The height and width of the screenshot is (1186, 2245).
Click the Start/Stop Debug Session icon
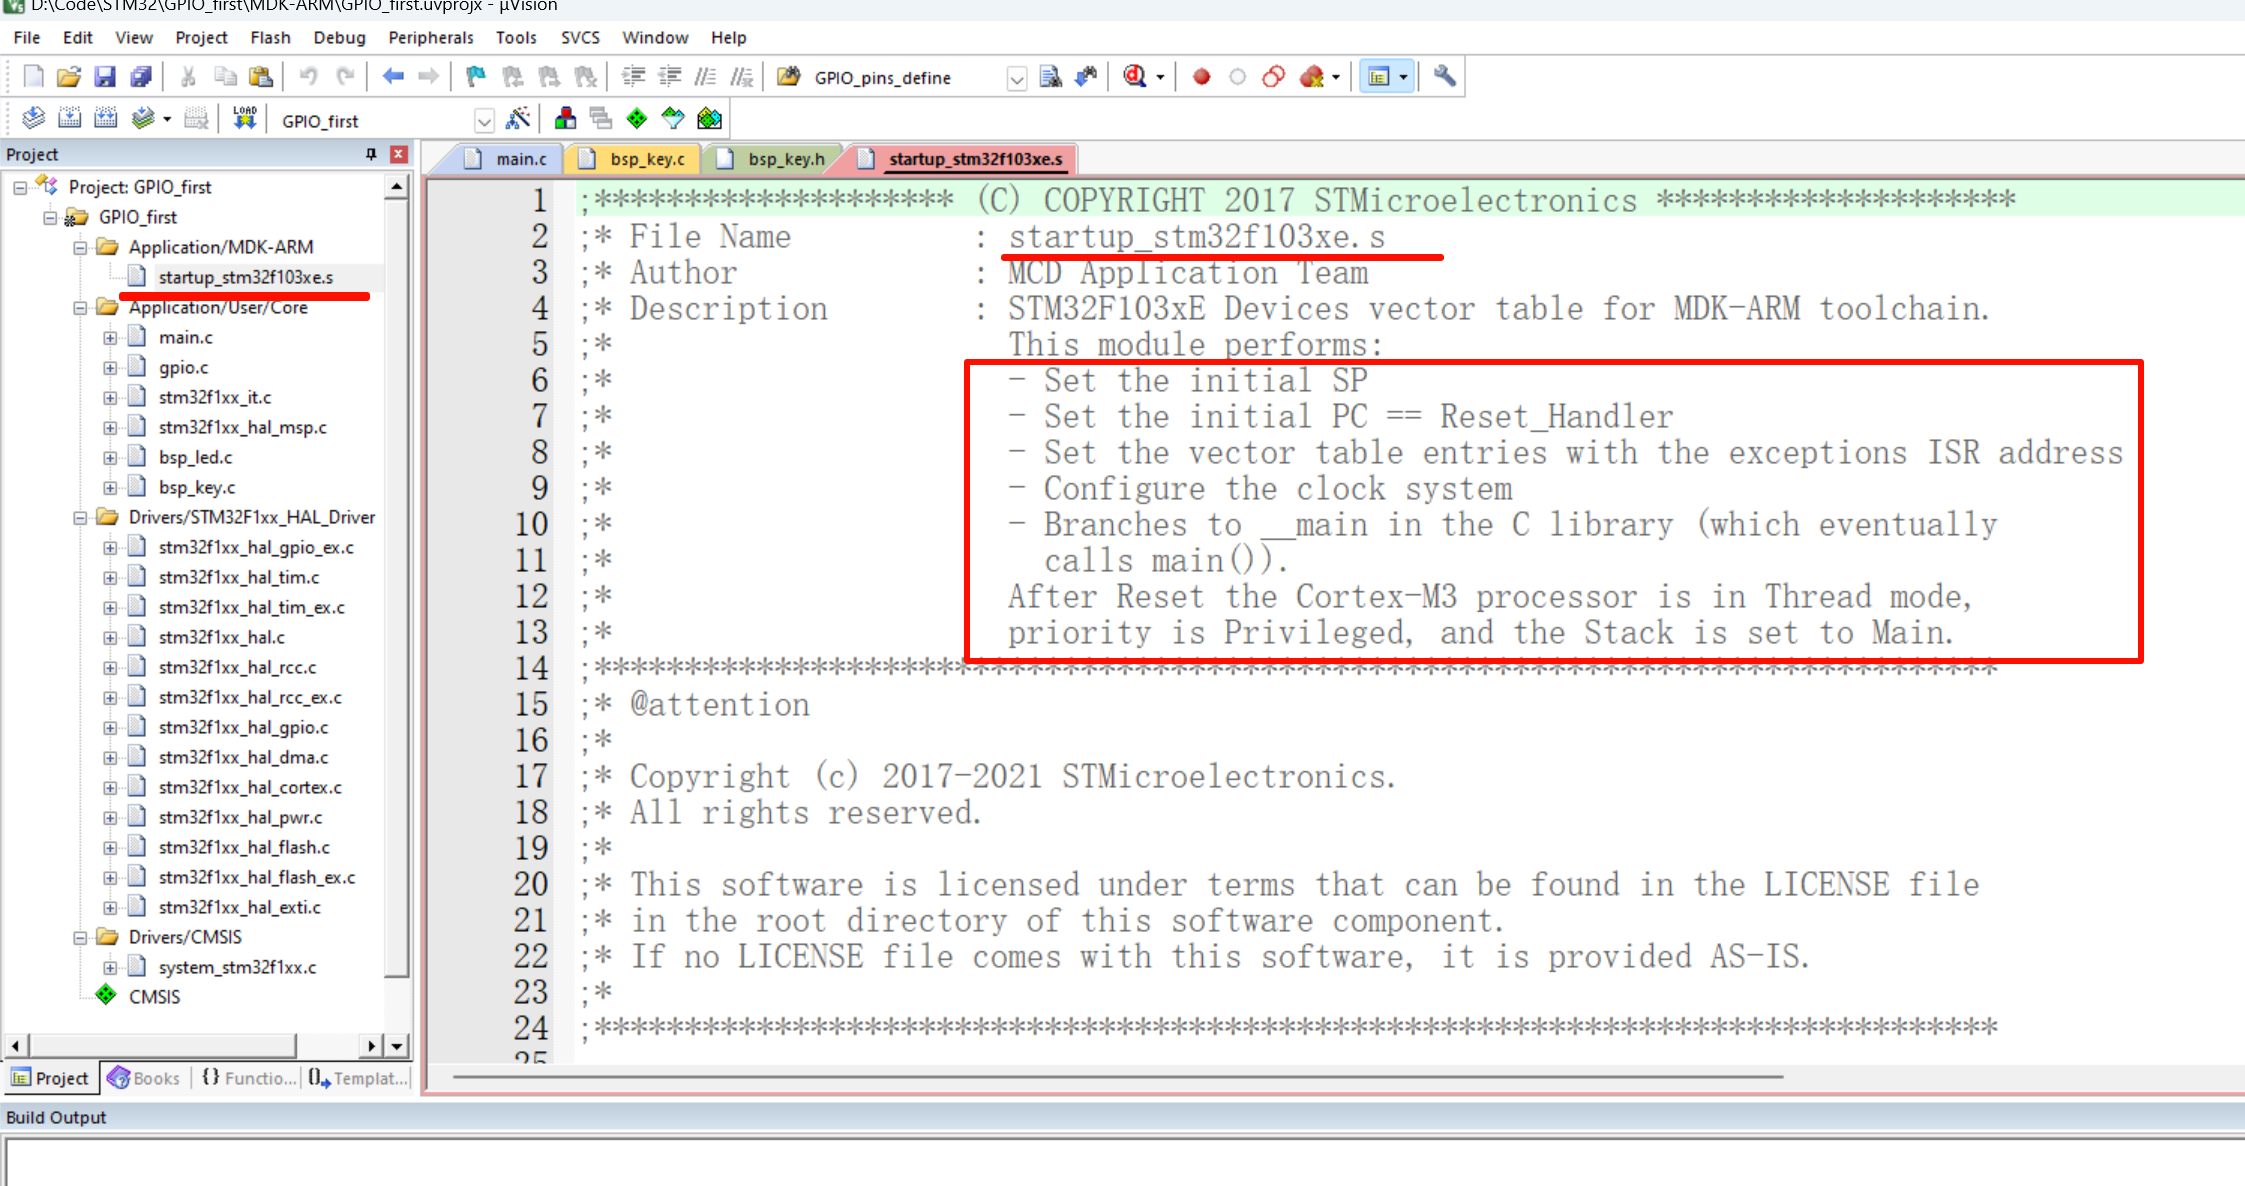click(1135, 77)
